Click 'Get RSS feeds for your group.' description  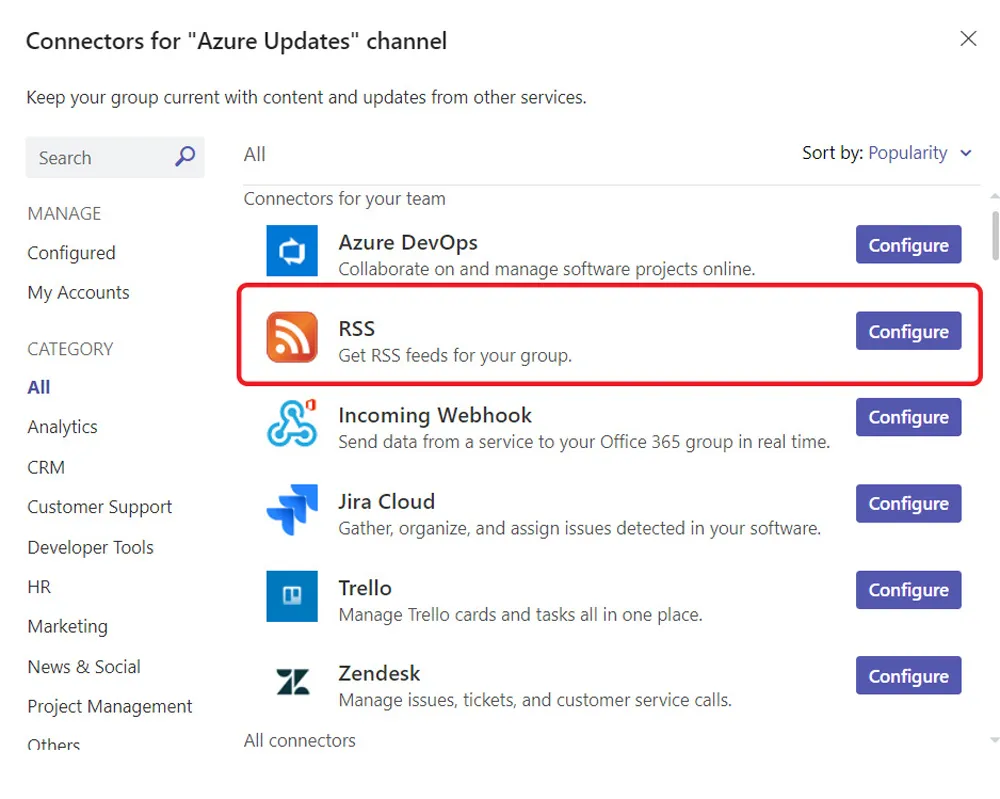tap(455, 355)
